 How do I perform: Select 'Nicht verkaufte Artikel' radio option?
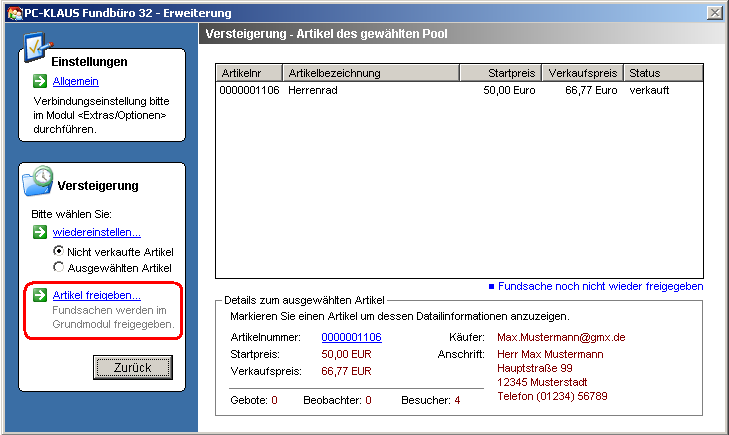tap(59, 251)
